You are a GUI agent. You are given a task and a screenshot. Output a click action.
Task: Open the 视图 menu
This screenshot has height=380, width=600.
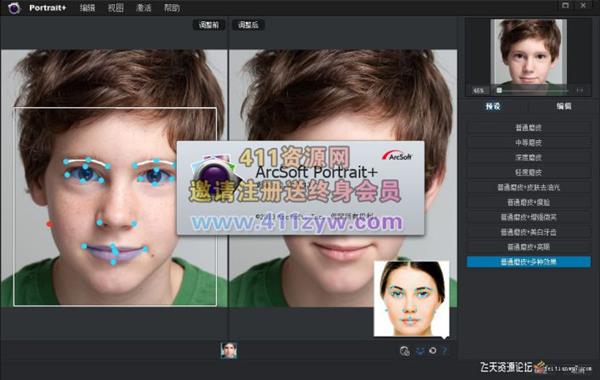[x=116, y=8]
